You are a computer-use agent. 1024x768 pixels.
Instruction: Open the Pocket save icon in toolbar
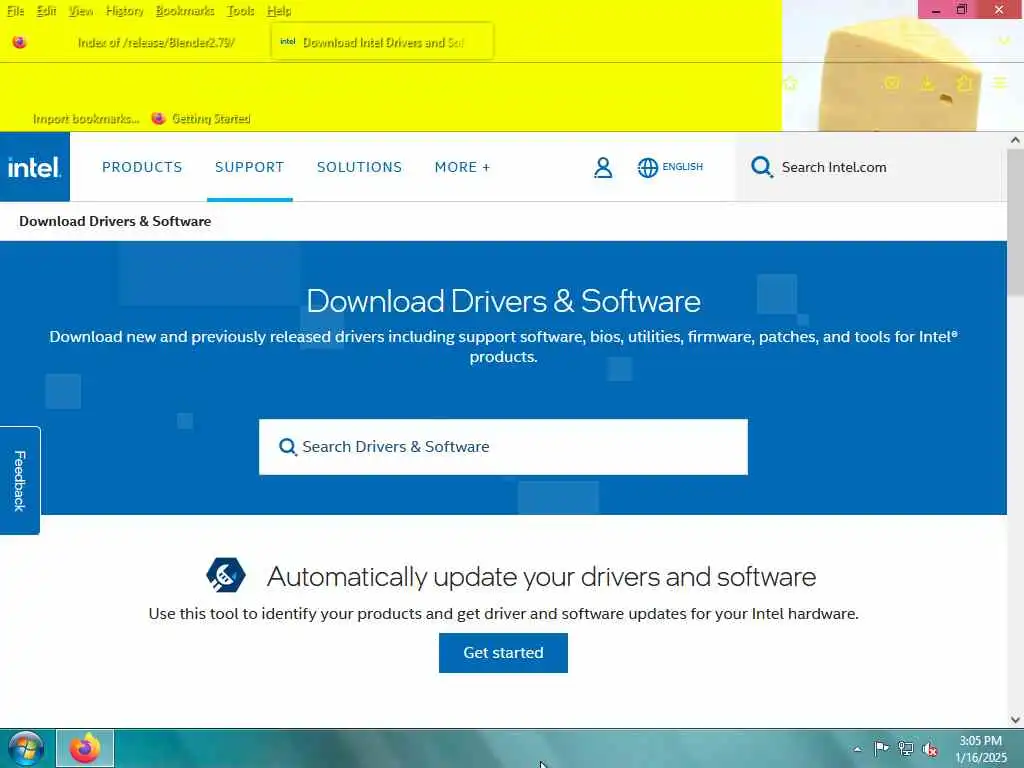(x=891, y=83)
